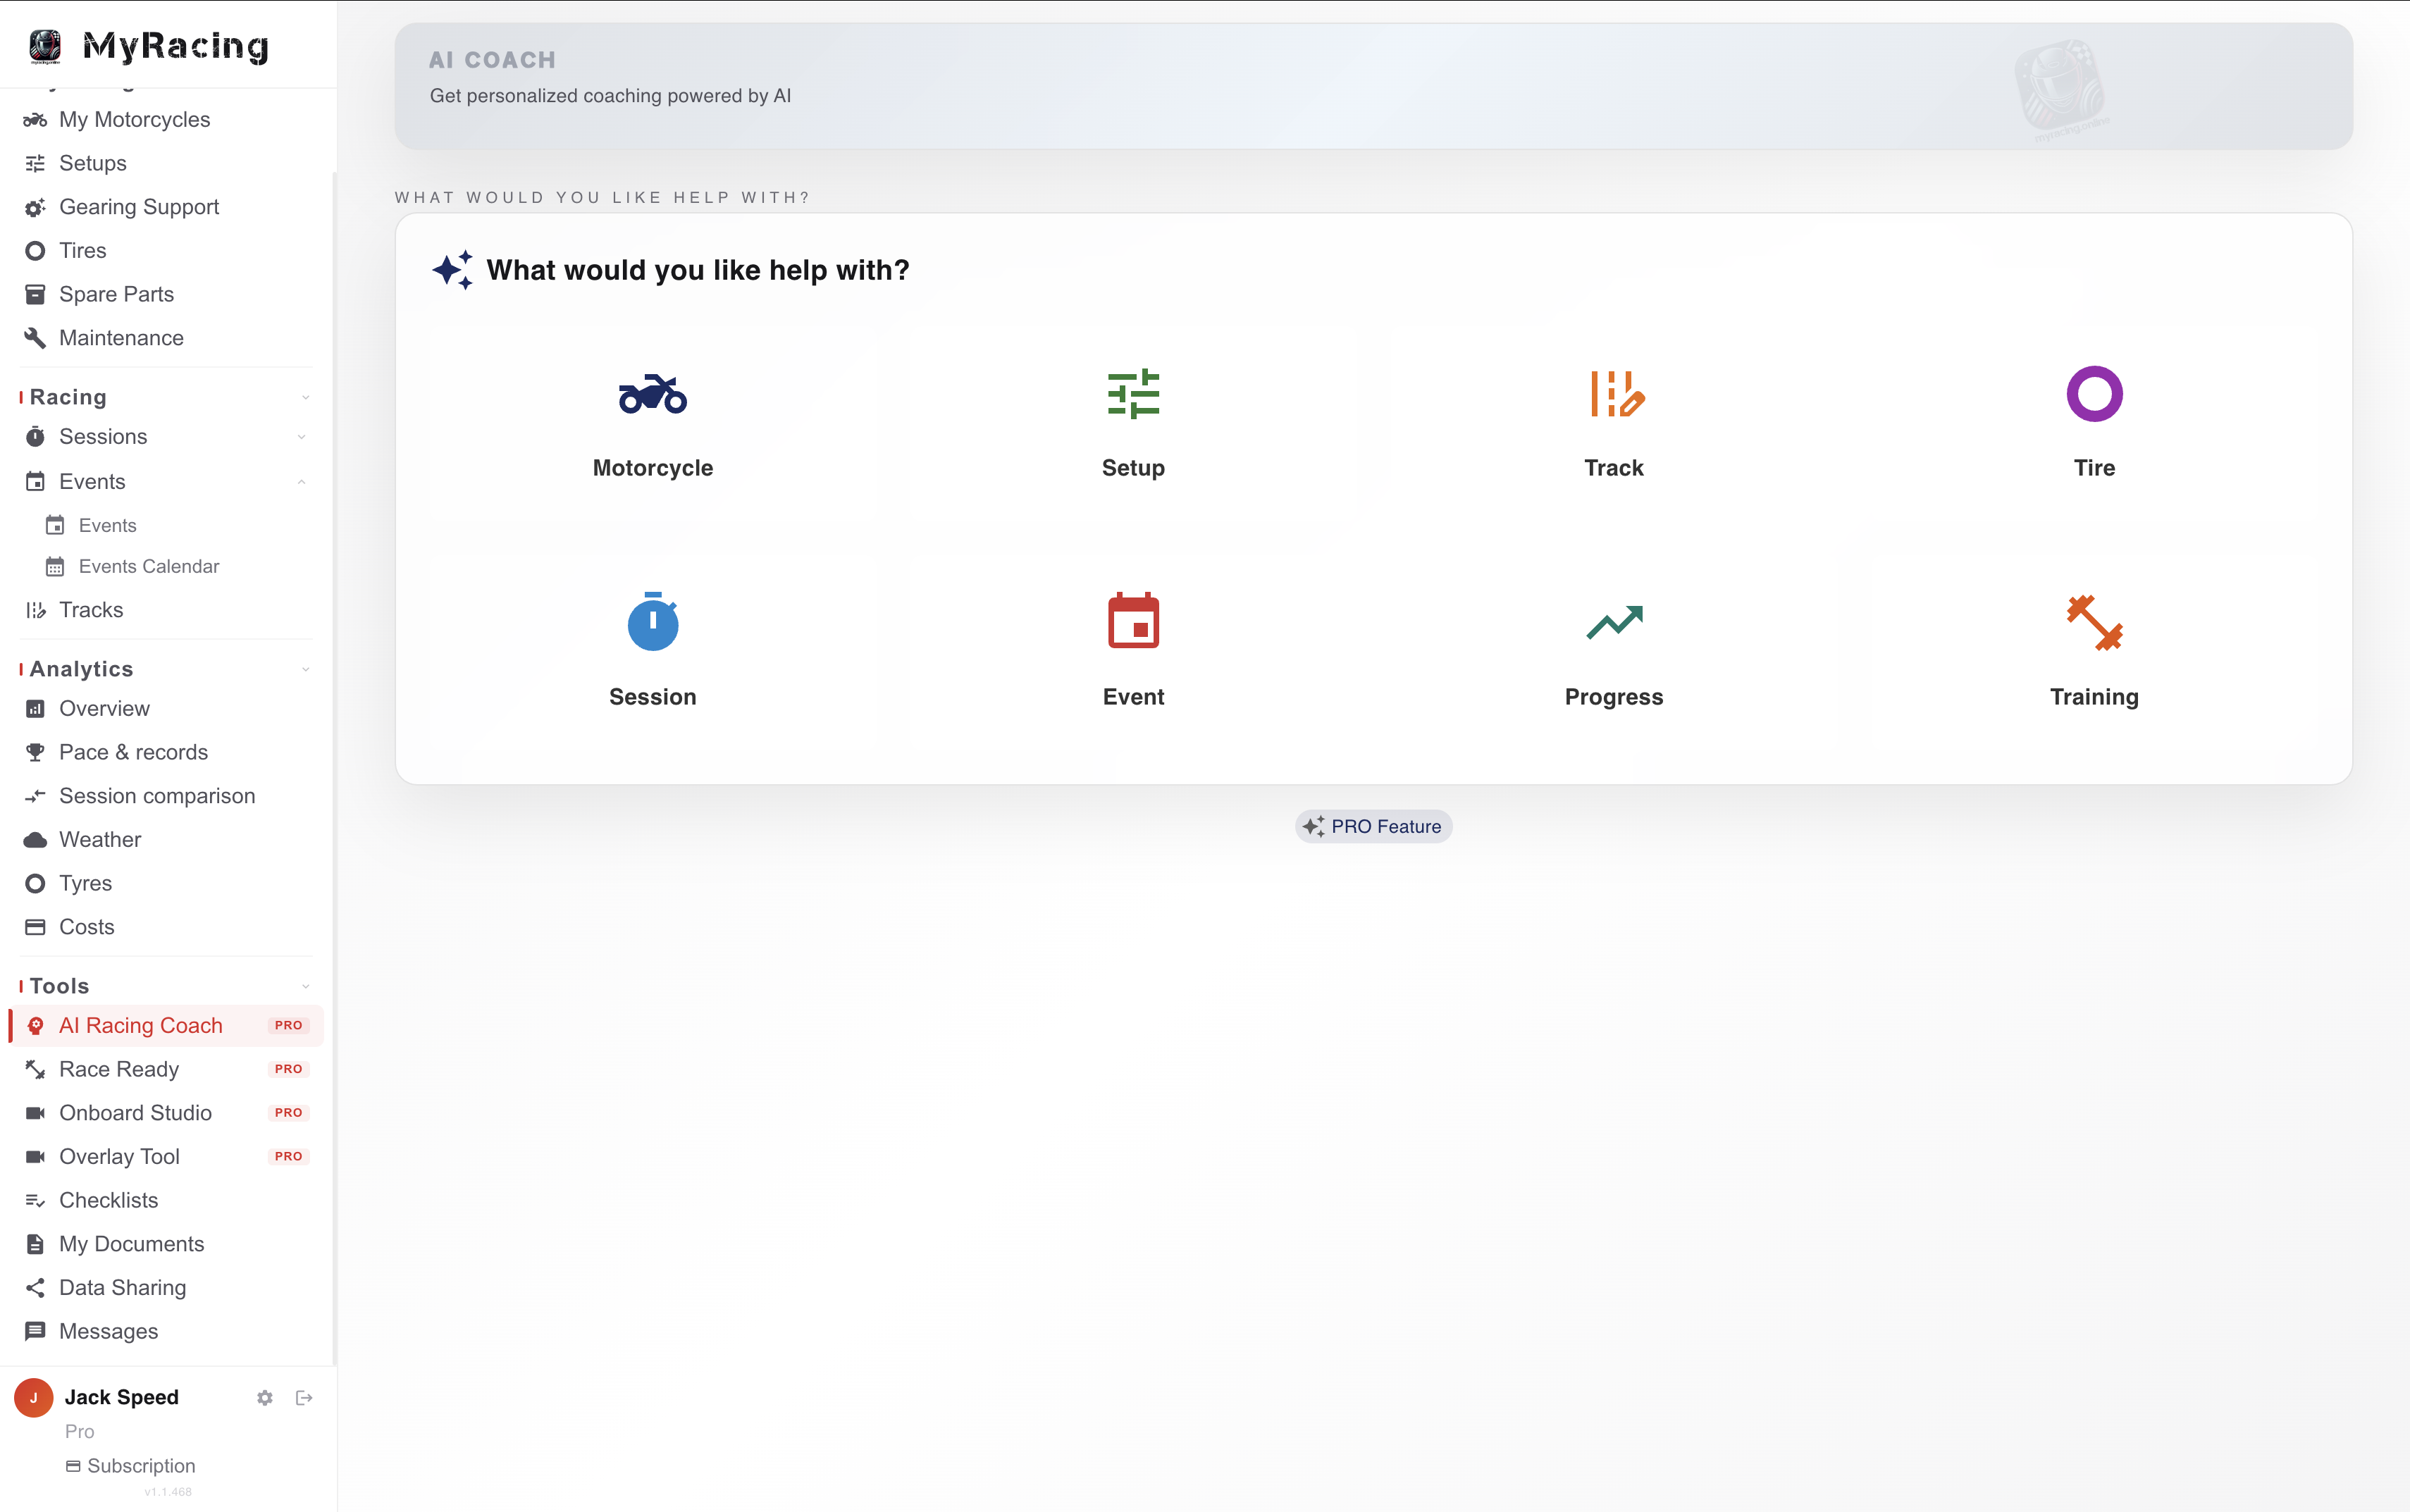
Task: Collapse the Racing section chevron
Action: point(305,398)
